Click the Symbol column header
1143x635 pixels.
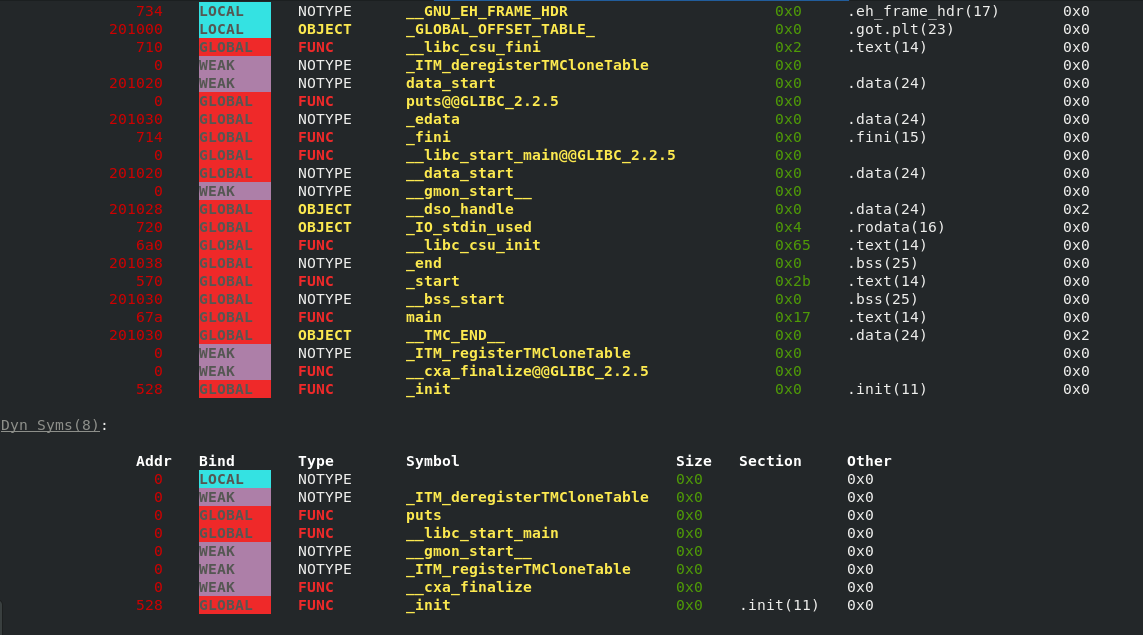point(432,461)
